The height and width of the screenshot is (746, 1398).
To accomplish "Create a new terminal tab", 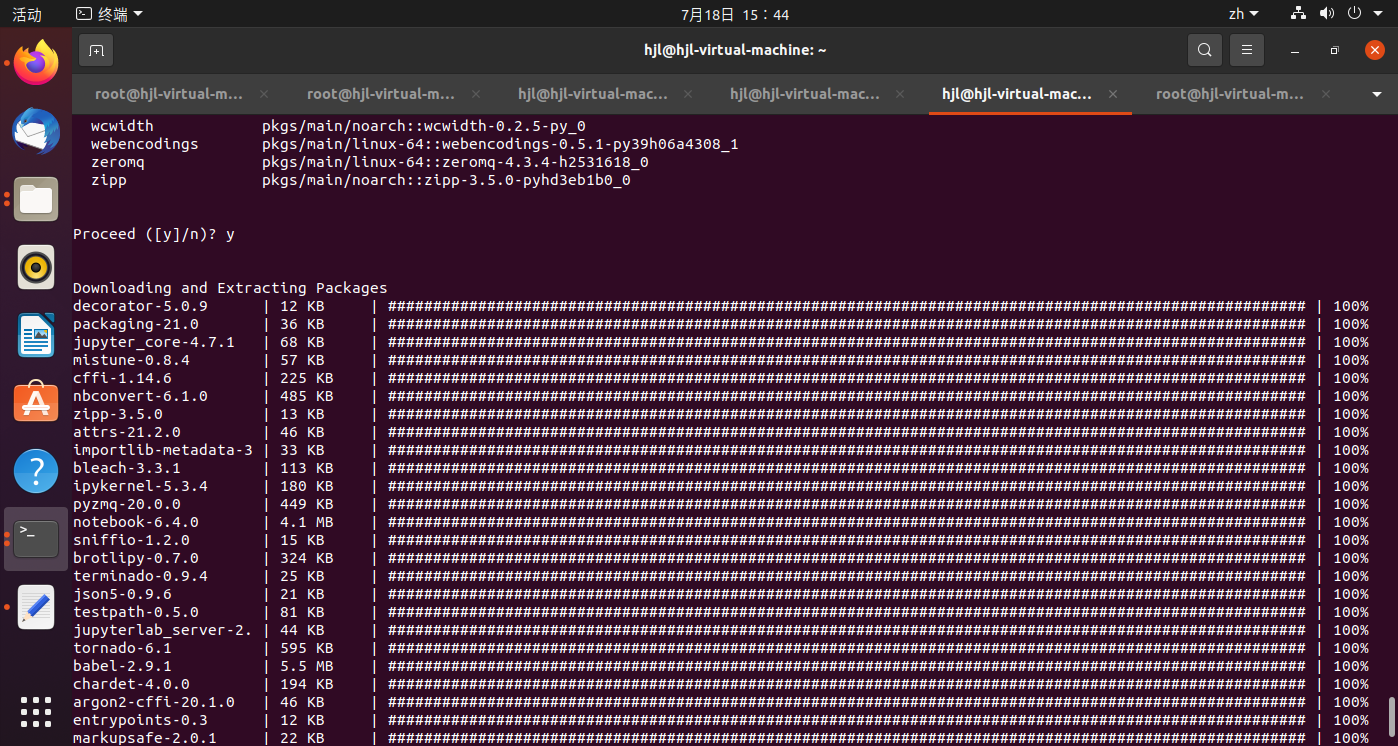I will [96, 49].
